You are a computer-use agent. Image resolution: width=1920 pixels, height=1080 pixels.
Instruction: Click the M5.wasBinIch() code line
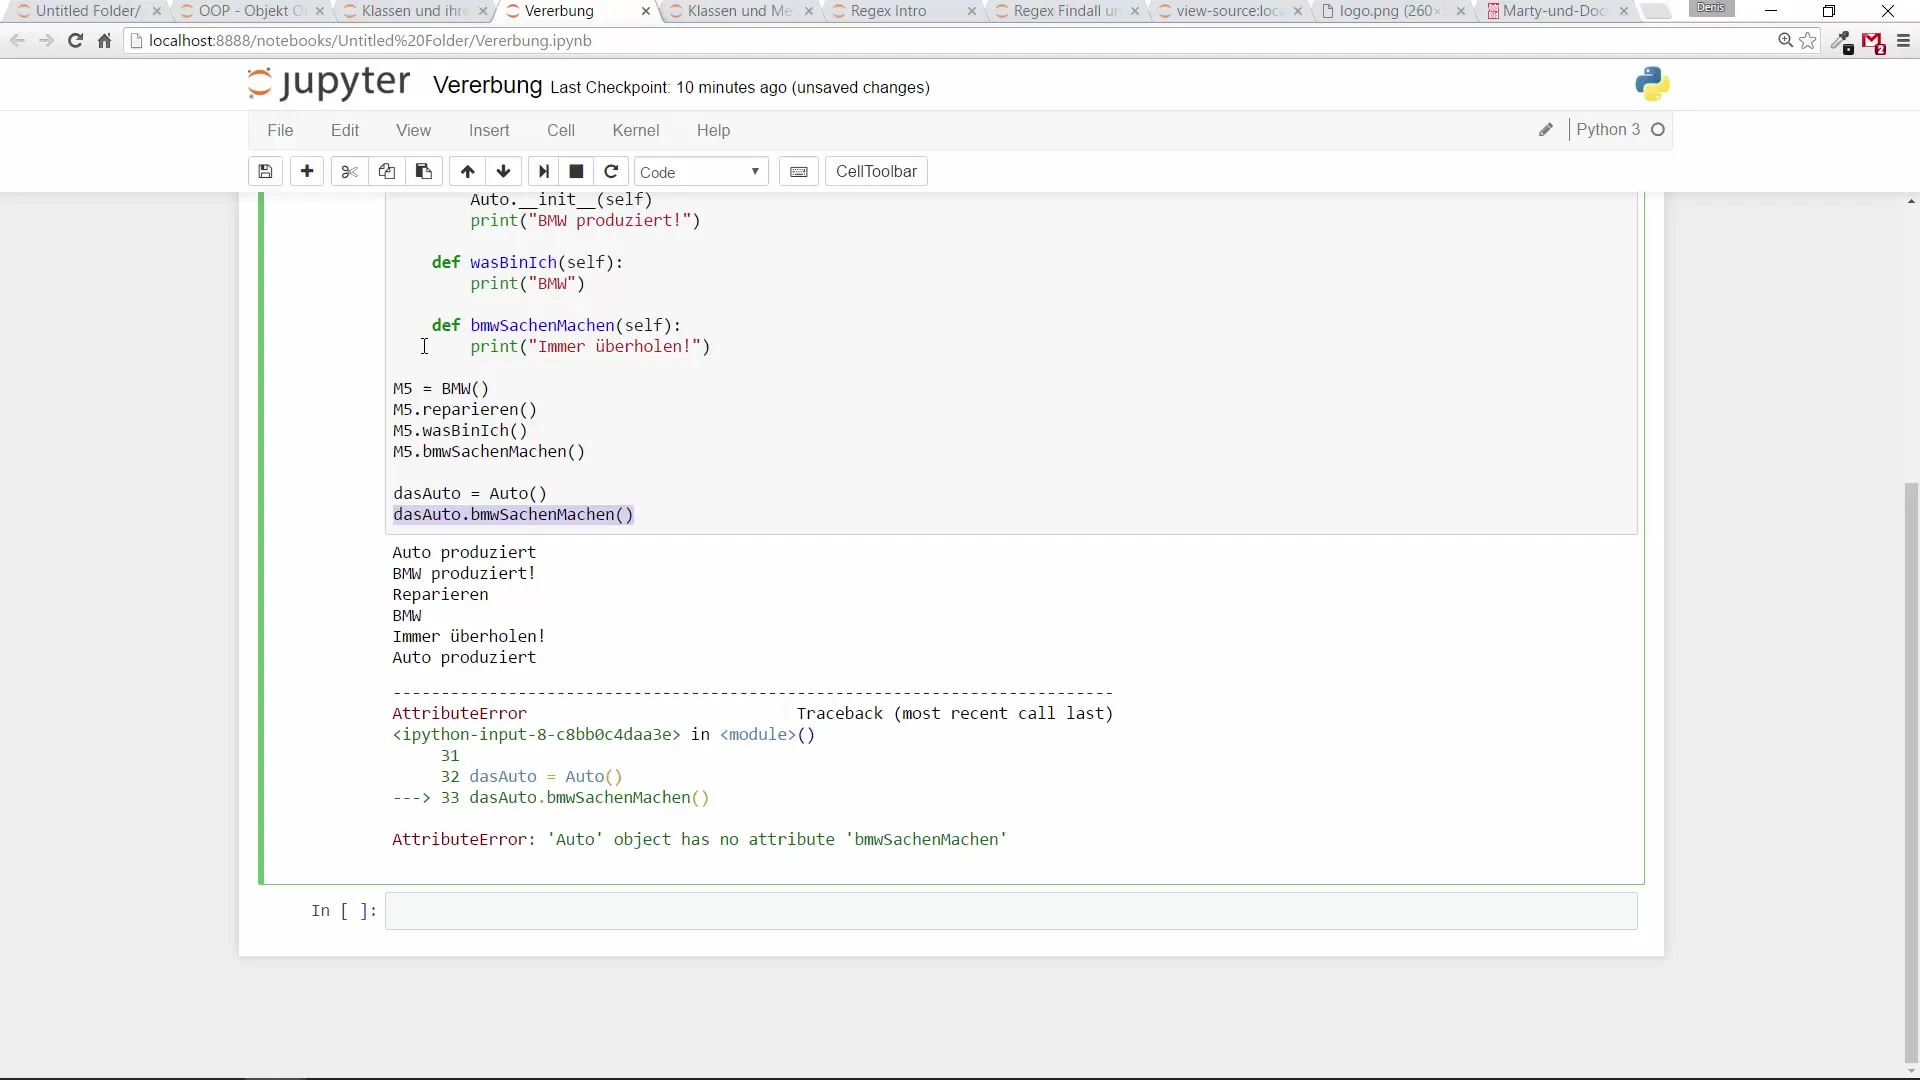click(460, 431)
